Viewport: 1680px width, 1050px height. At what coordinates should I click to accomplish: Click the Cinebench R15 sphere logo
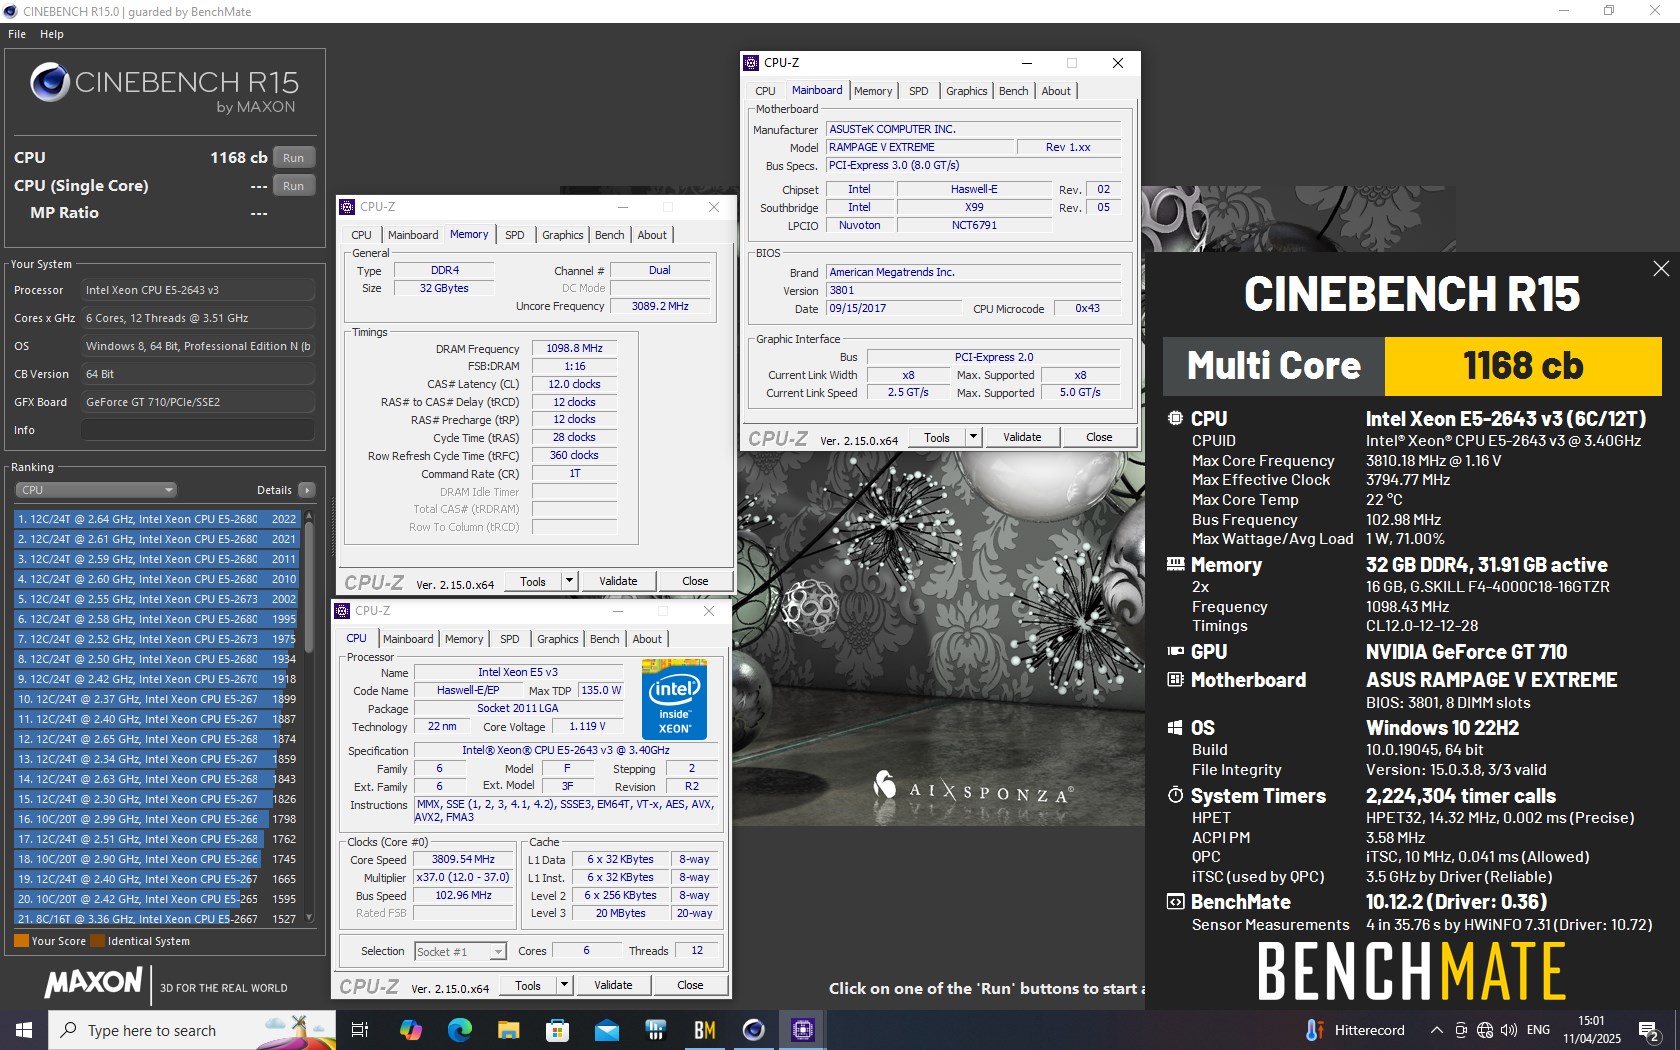coord(49,82)
